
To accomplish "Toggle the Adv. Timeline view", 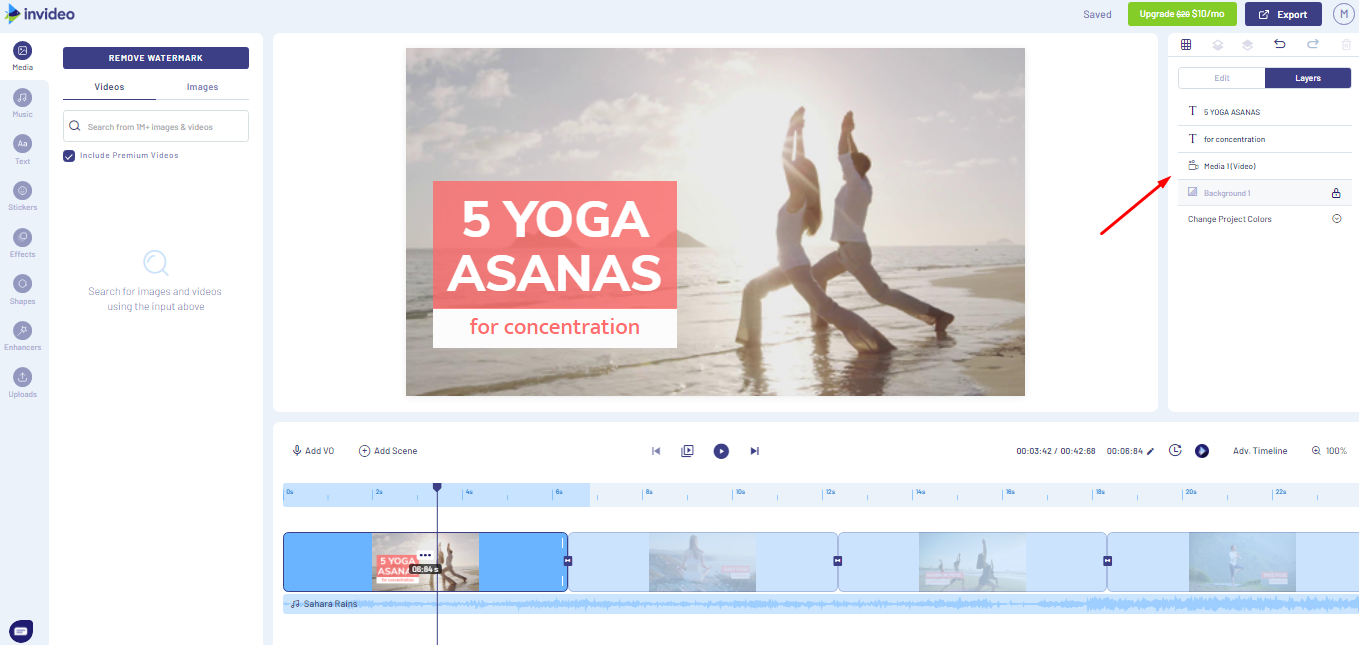I will click(x=1259, y=450).
